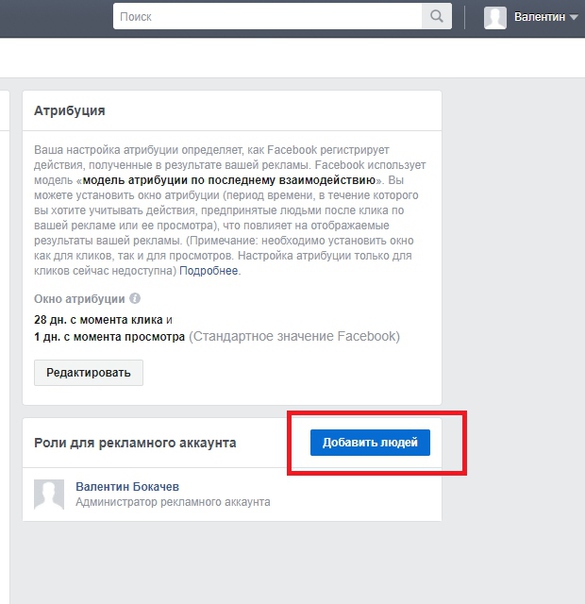585x604 pixels.
Task: Click the 1 дн. с момента просмотра value
Action: coord(109,337)
